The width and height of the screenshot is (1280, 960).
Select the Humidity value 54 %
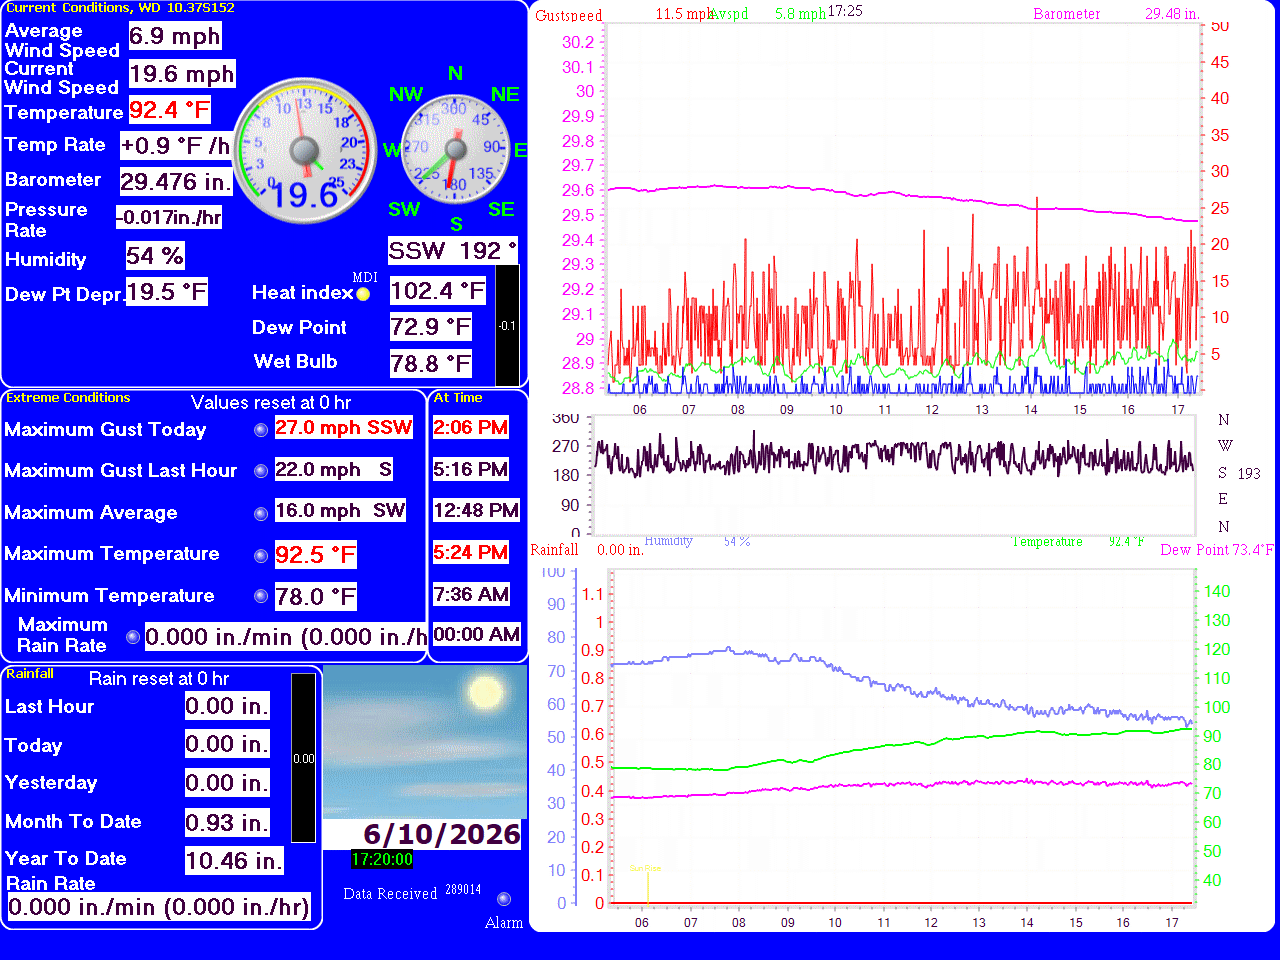155,256
